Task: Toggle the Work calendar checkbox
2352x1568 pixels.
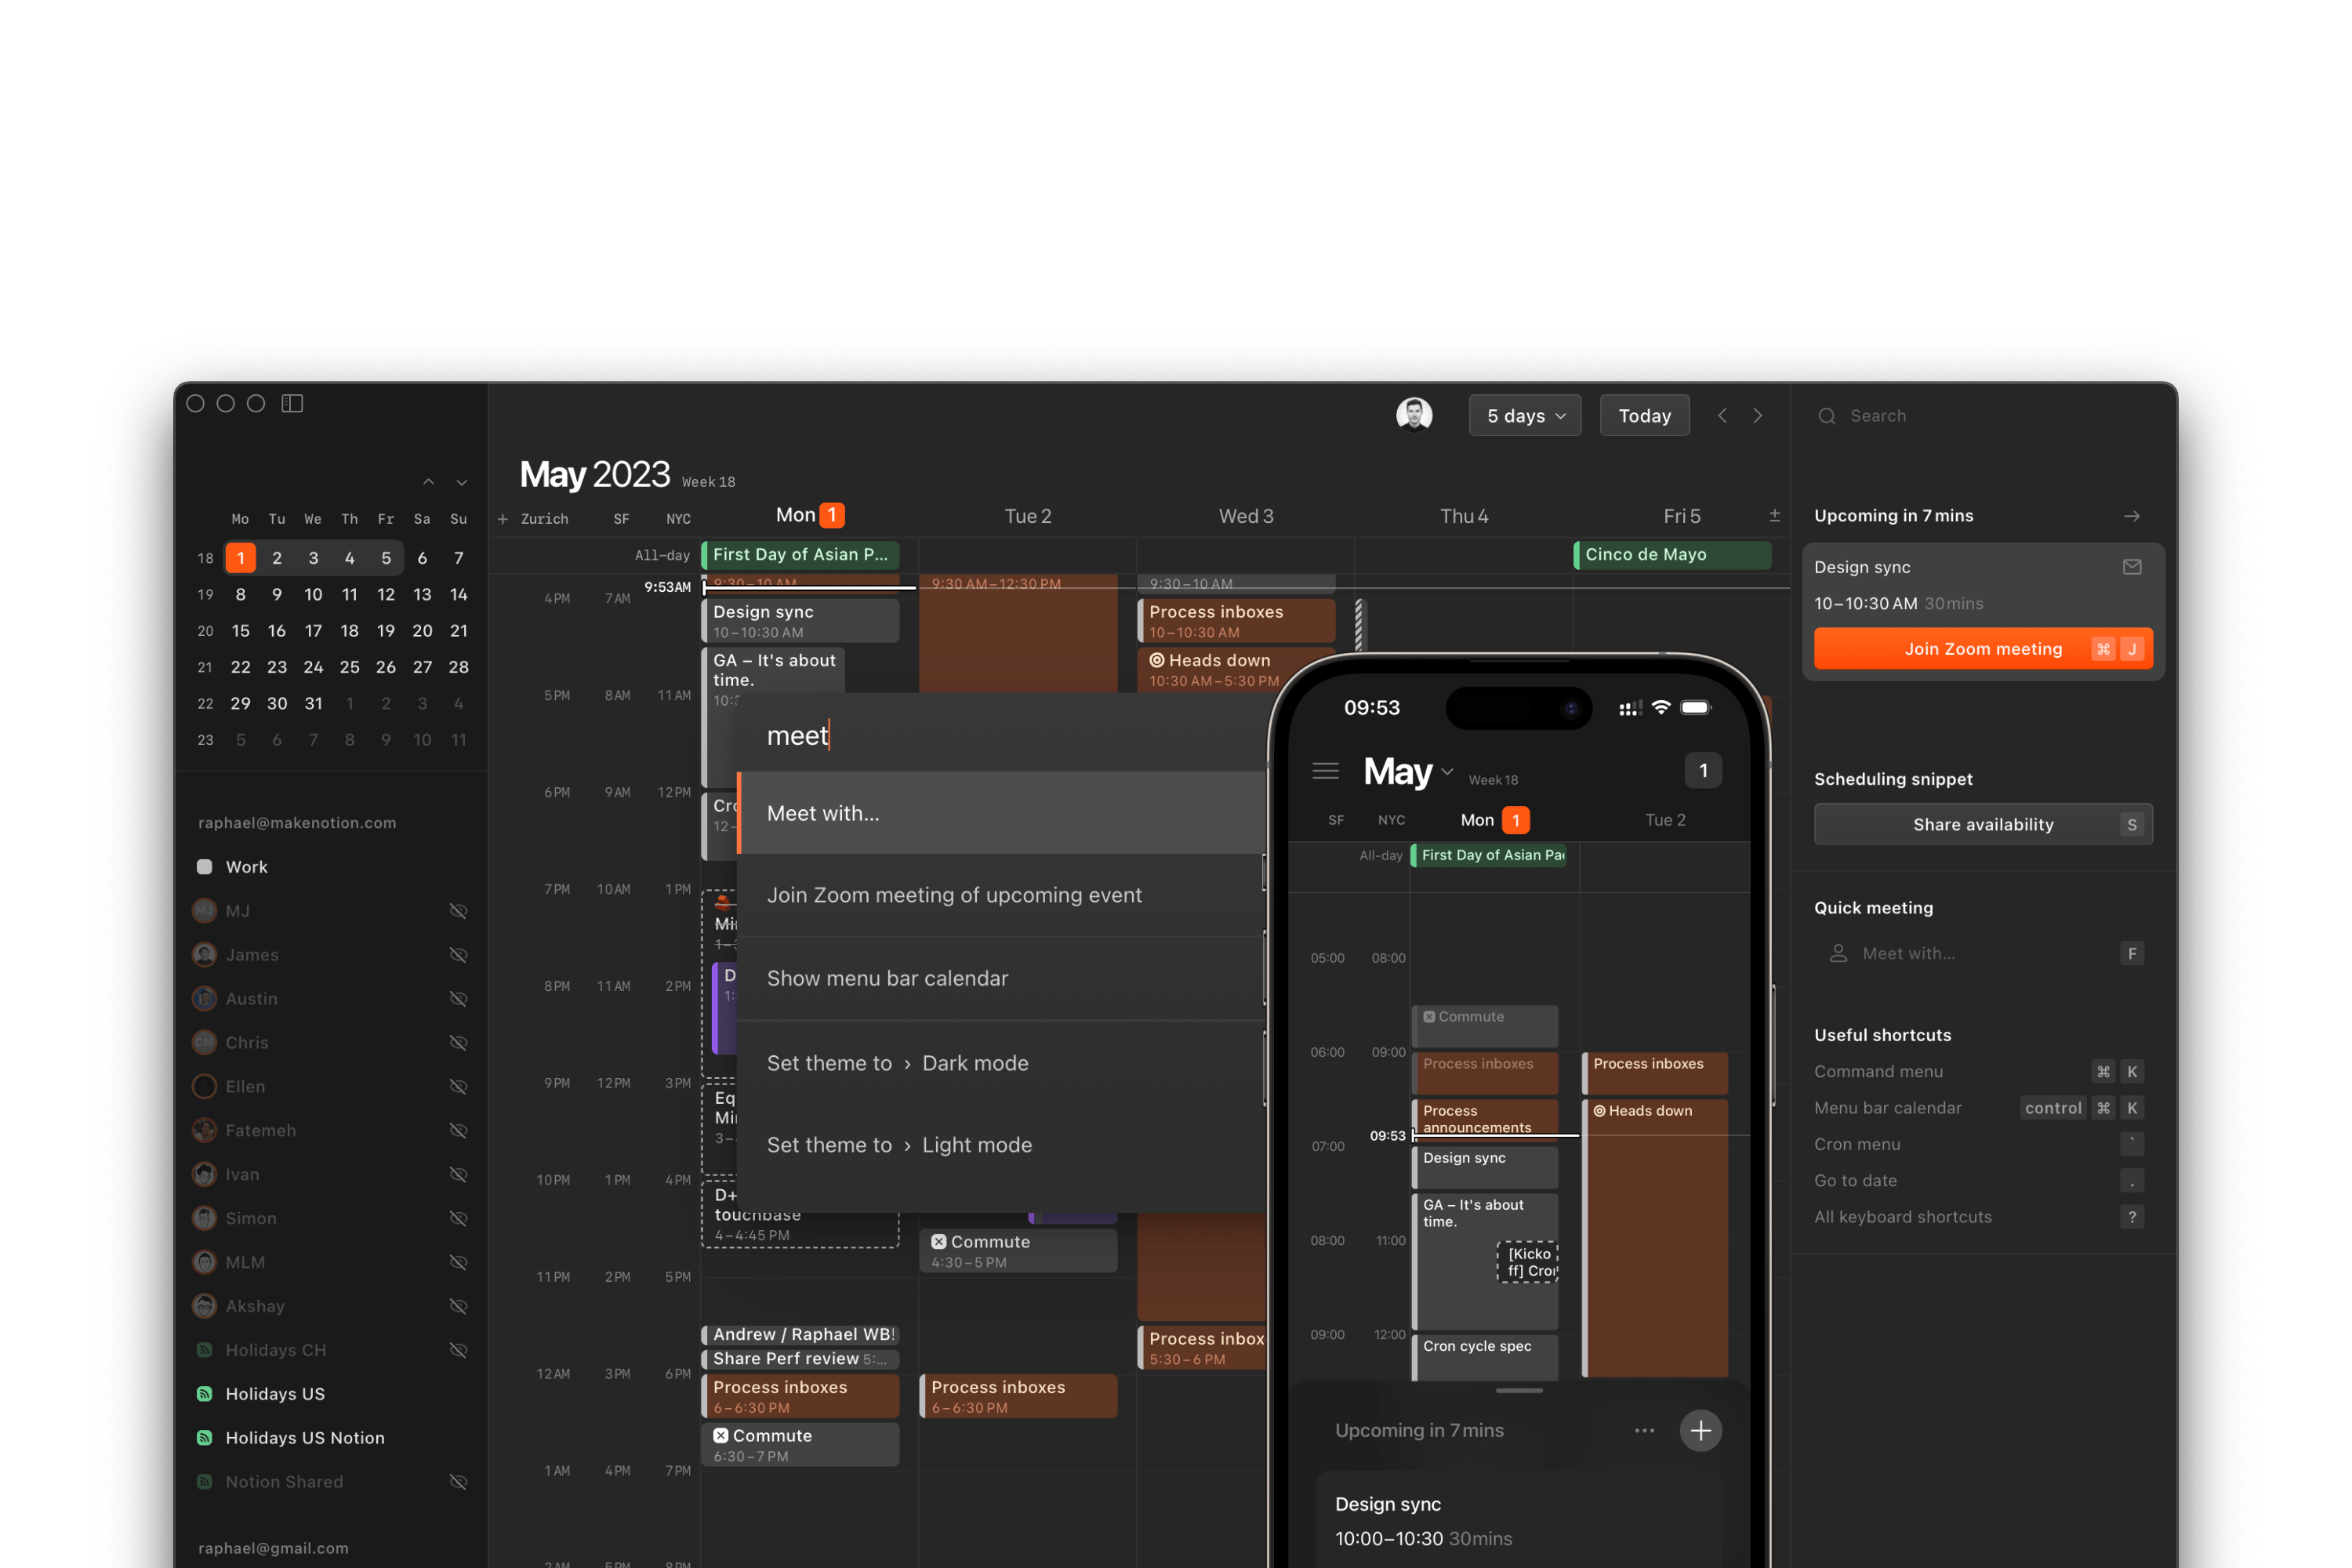Action: coord(204,867)
